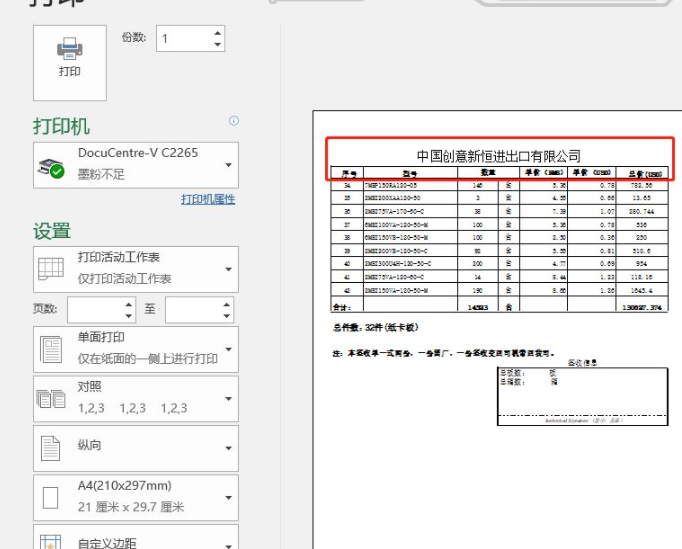682x549 pixels.
Task: Click the 总件数 32件 line in preview
Action: tap(376, 327)
